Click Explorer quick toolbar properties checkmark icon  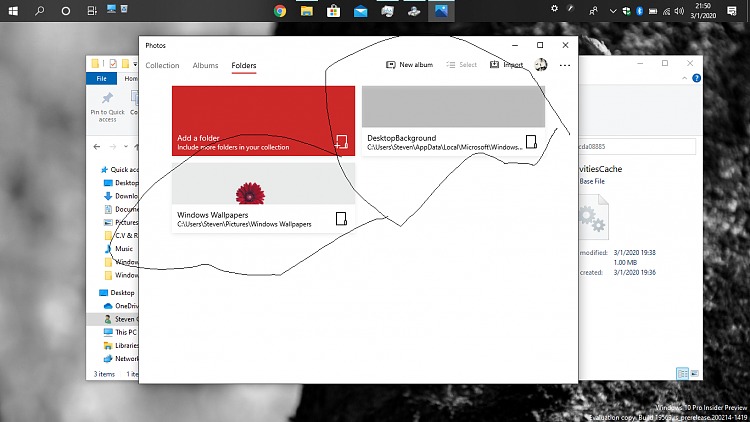[x=113, y=64]
